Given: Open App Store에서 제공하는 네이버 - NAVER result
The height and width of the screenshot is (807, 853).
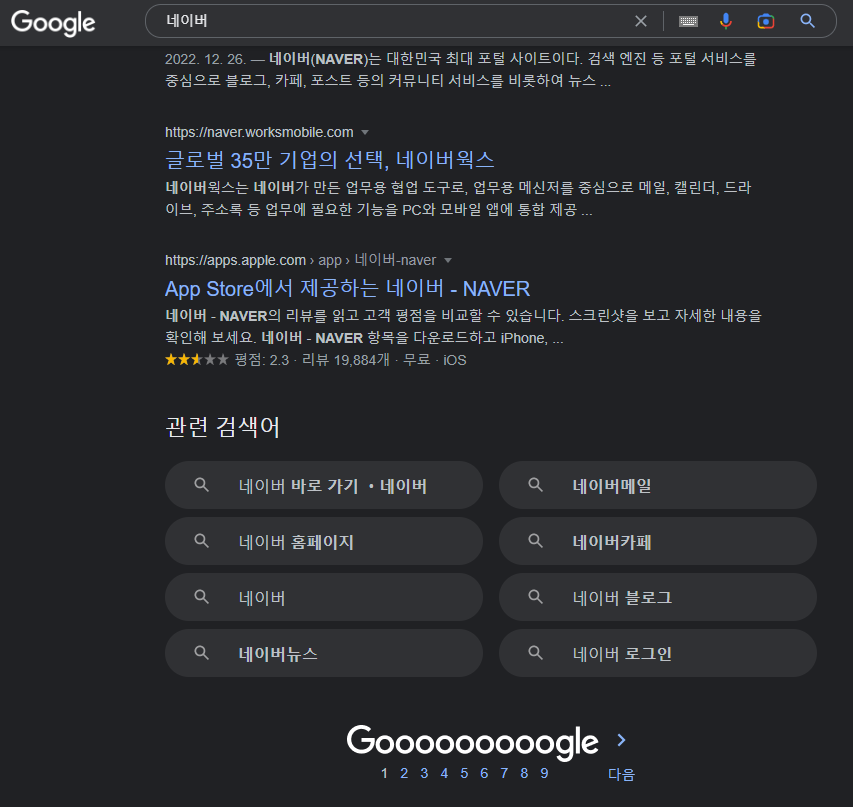Looking at the screenshot, I should (x=347, y=288).
